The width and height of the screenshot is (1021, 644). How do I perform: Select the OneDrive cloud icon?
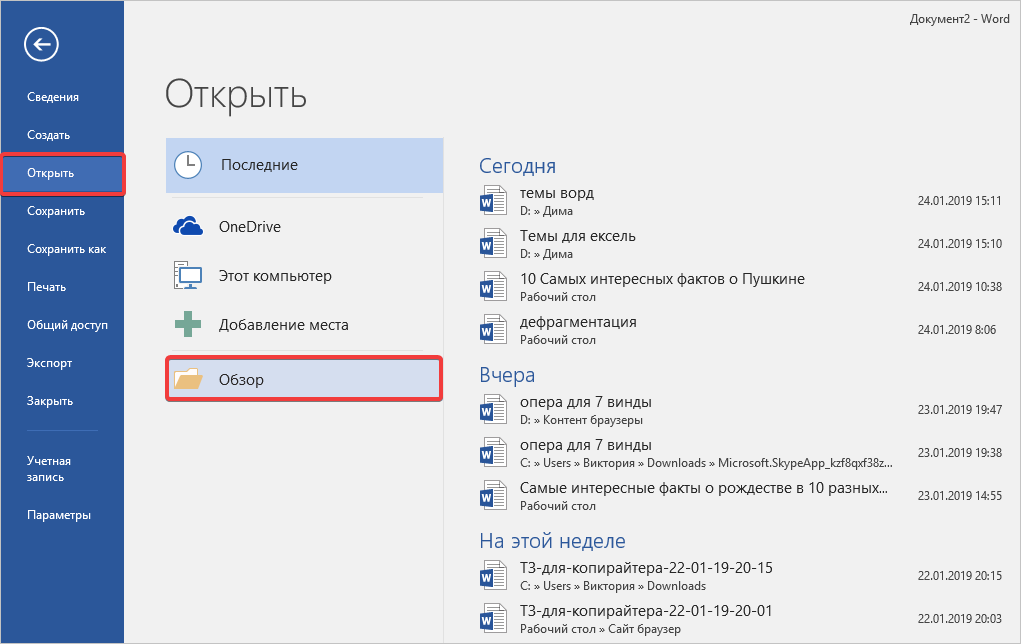click(188, 227)
